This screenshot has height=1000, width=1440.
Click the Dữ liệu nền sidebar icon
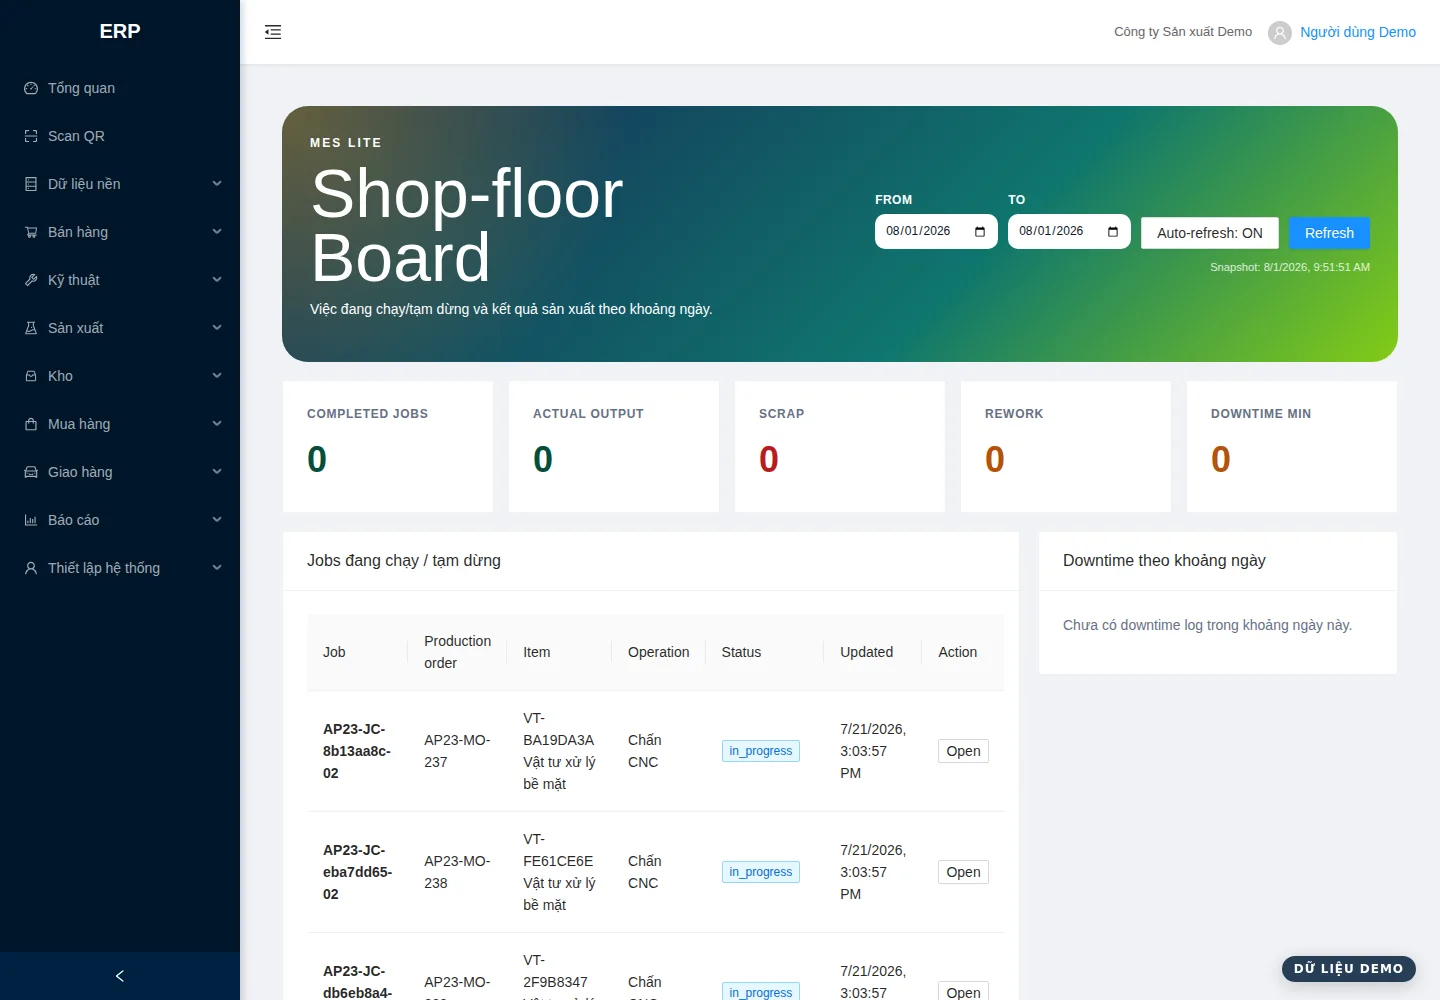point(31,184)
